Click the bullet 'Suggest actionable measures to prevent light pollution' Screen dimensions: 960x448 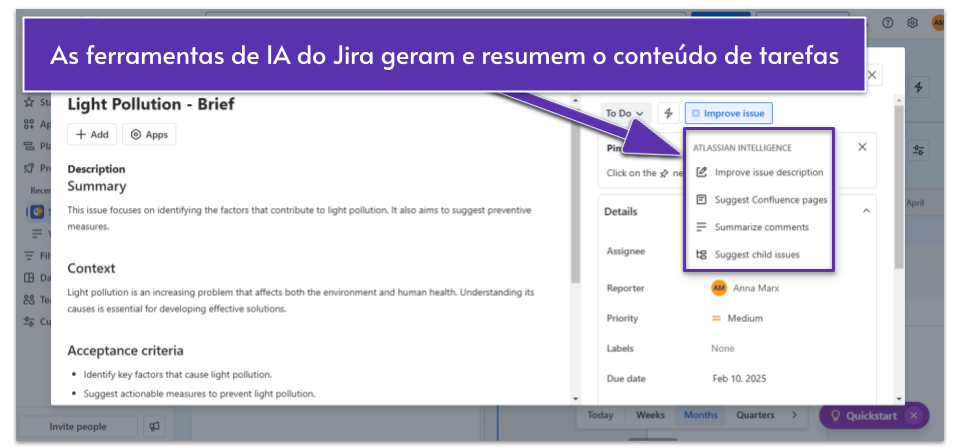pos(200,394)
